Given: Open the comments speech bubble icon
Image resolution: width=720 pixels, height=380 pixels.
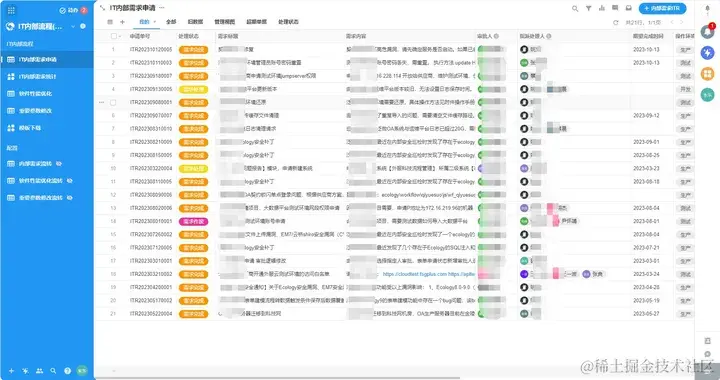Looking at the screenshot, I should (x=615, y=8).
